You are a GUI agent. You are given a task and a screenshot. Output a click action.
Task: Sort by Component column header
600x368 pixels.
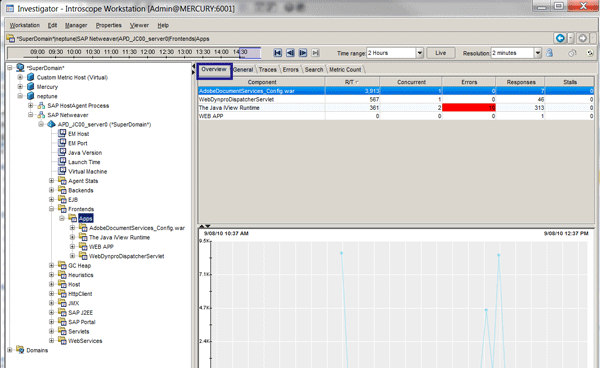pos(262,82)
